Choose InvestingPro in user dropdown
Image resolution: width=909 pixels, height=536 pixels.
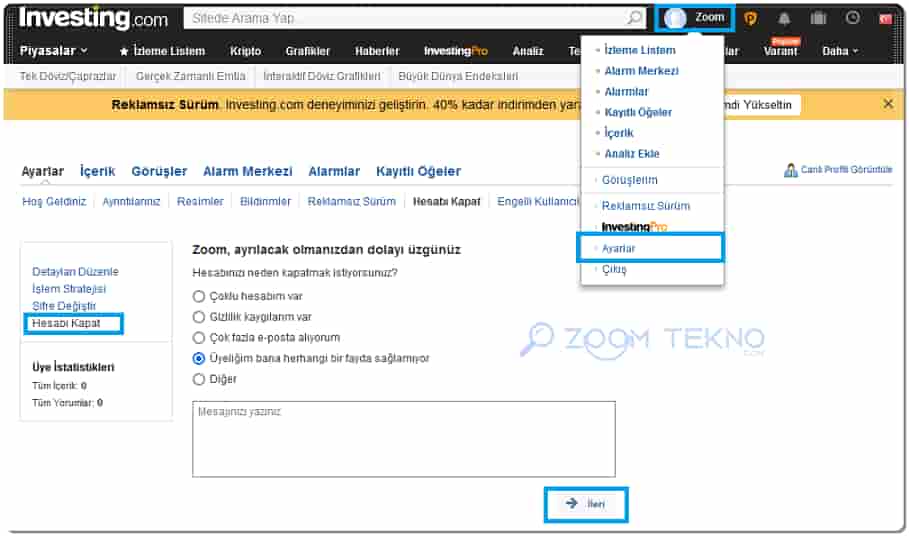click(x=634, y=227)
